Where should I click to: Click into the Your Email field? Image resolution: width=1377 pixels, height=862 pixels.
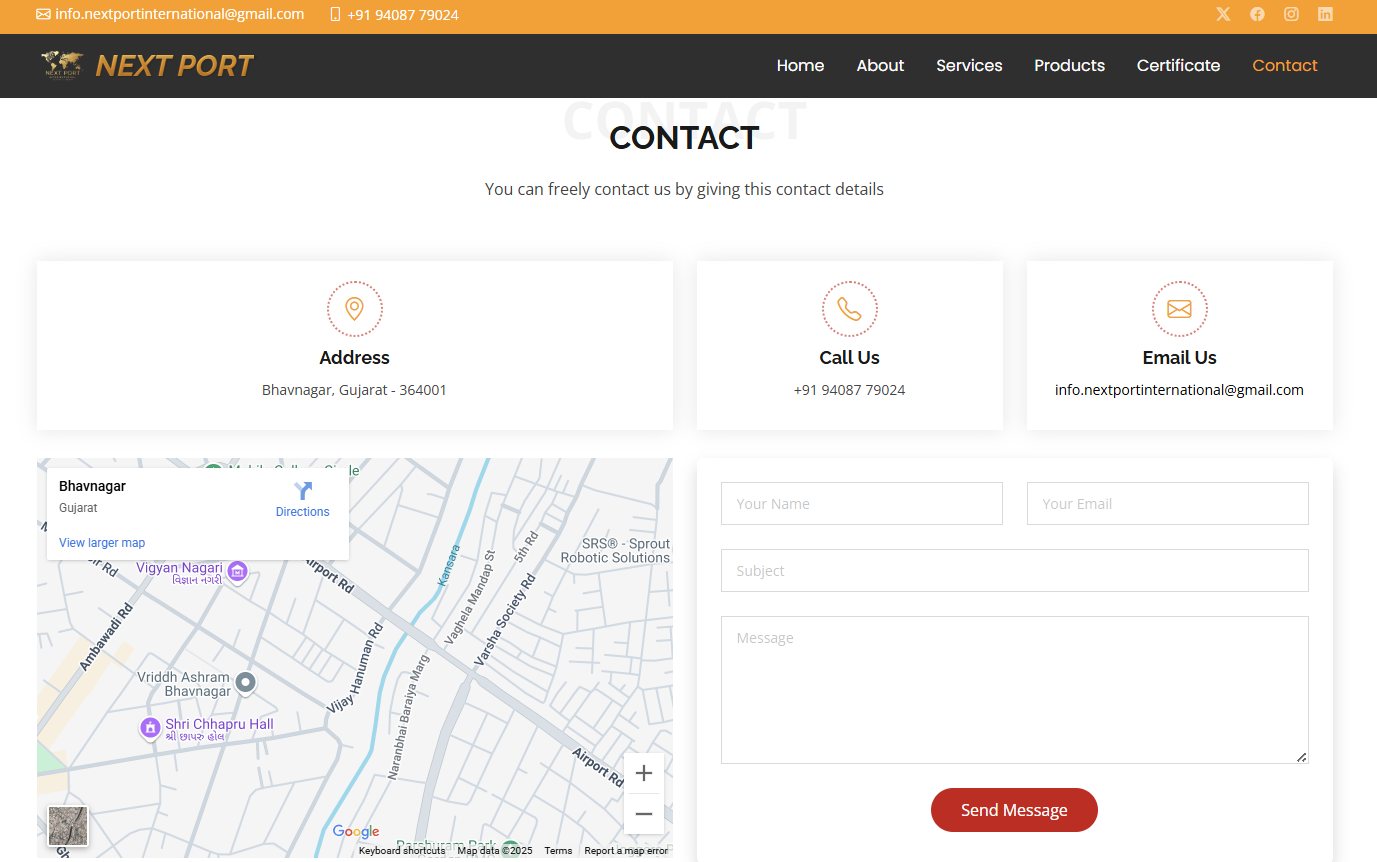click(1167, 504)
